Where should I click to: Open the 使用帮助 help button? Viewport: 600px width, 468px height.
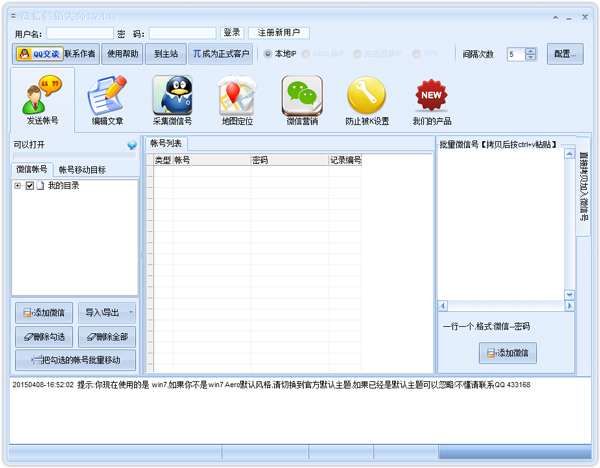tap(122, 54)
